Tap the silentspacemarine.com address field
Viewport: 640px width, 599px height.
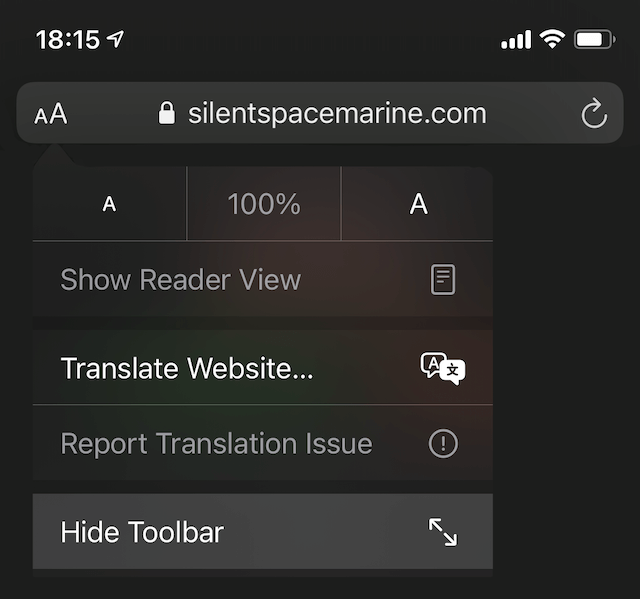(x=336, y=114)
